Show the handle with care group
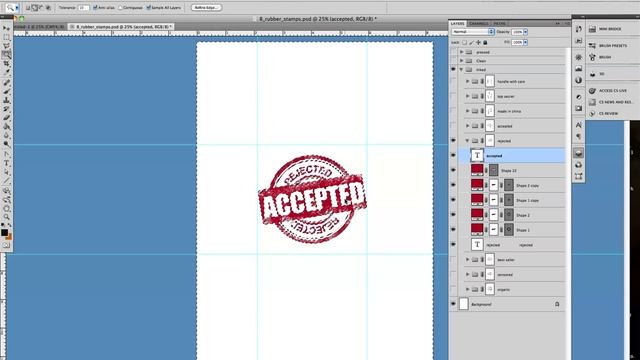The width and height of the screenshot is (640, 360). (453, 81)
